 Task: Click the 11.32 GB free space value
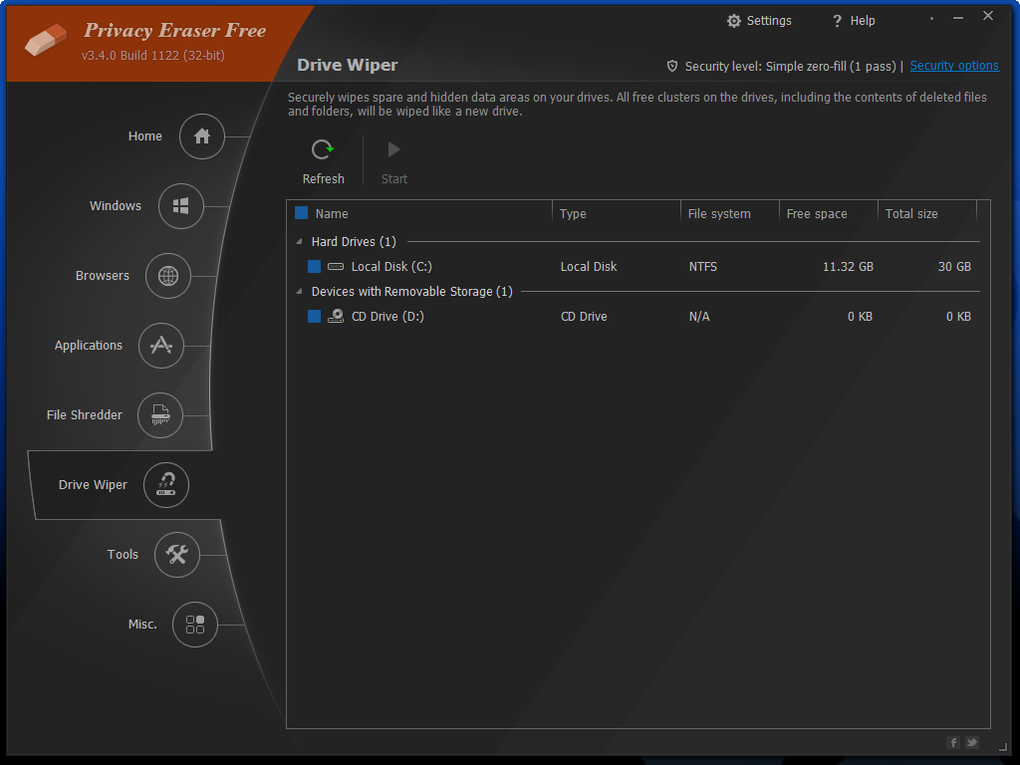(x=848, y=267)
